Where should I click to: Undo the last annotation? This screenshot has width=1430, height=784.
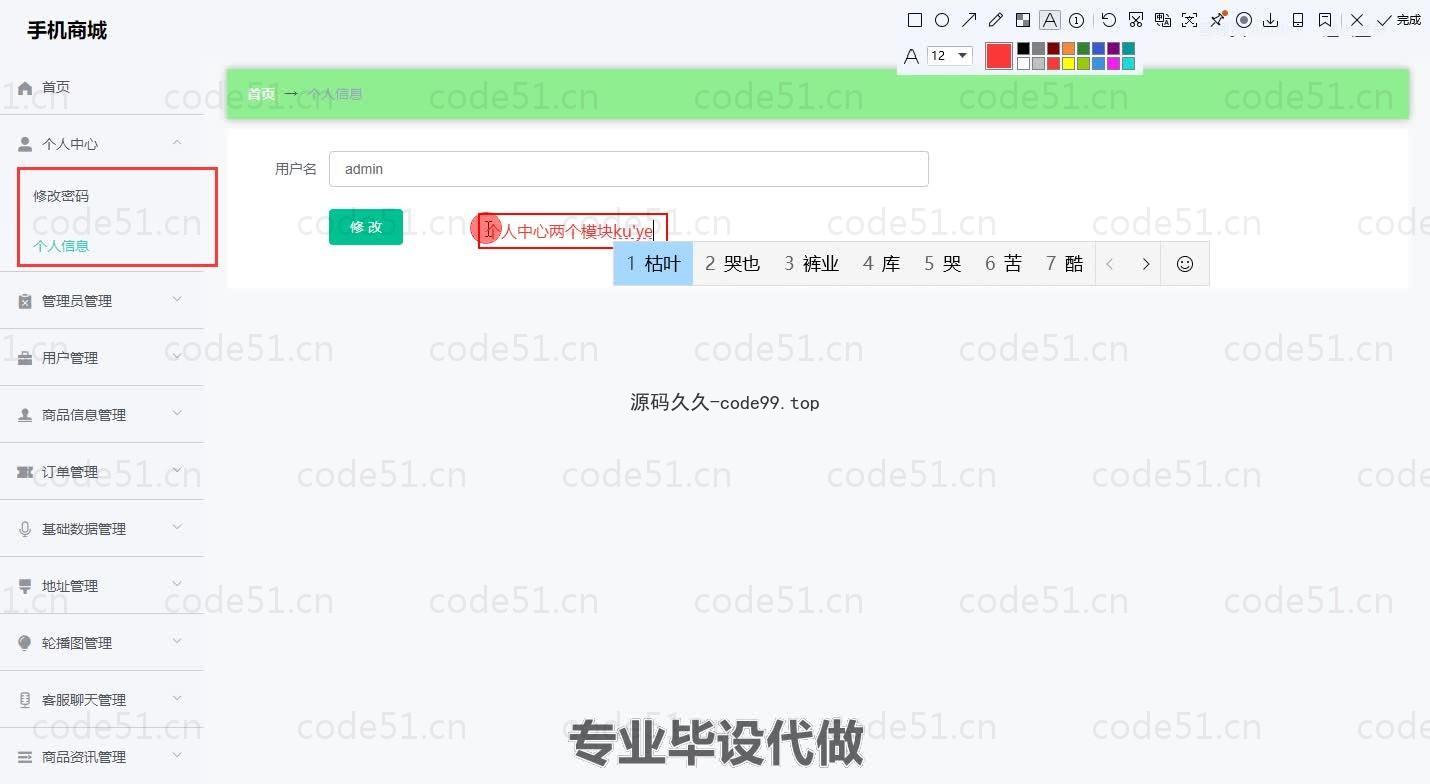click(1108, 20)
